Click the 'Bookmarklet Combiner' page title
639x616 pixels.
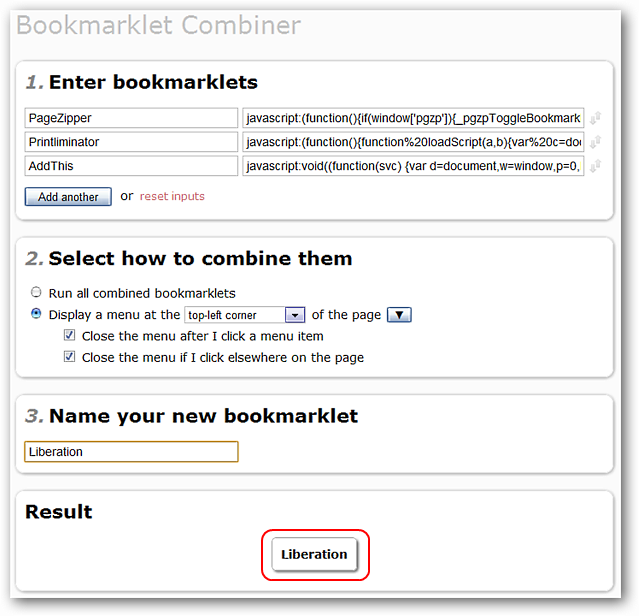pyautogui.click(x=158, y=26)
